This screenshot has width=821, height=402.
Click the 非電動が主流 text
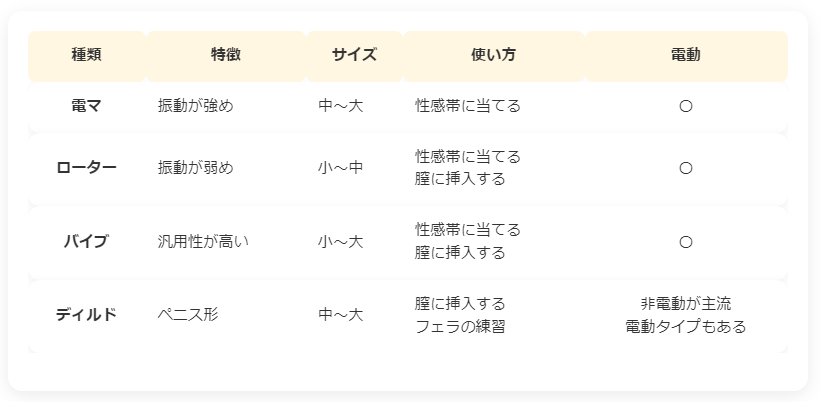coord(686,304)
